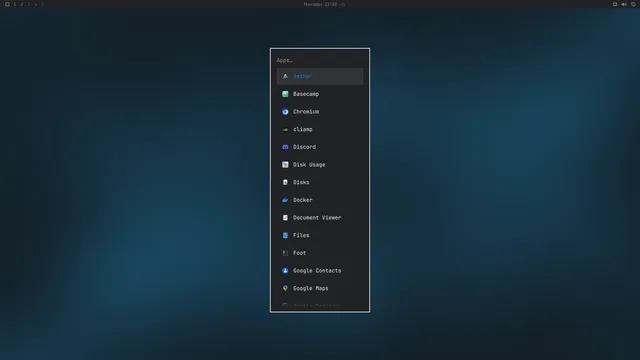Click the Foot terminal icon

[285, 253]
